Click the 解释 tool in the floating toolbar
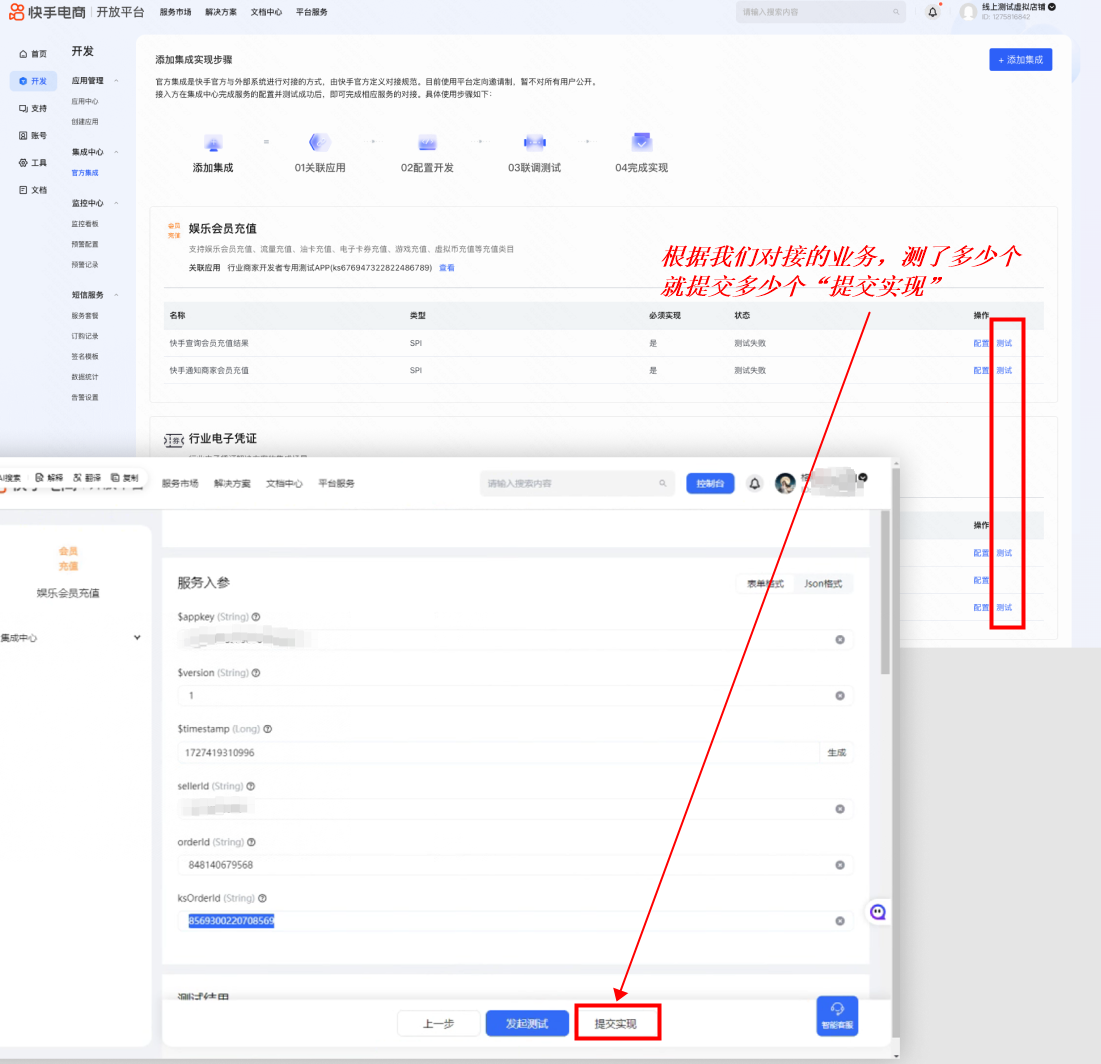This screenshot has height=1064, width=1101. pyautogui.click(x=49, y=478)
